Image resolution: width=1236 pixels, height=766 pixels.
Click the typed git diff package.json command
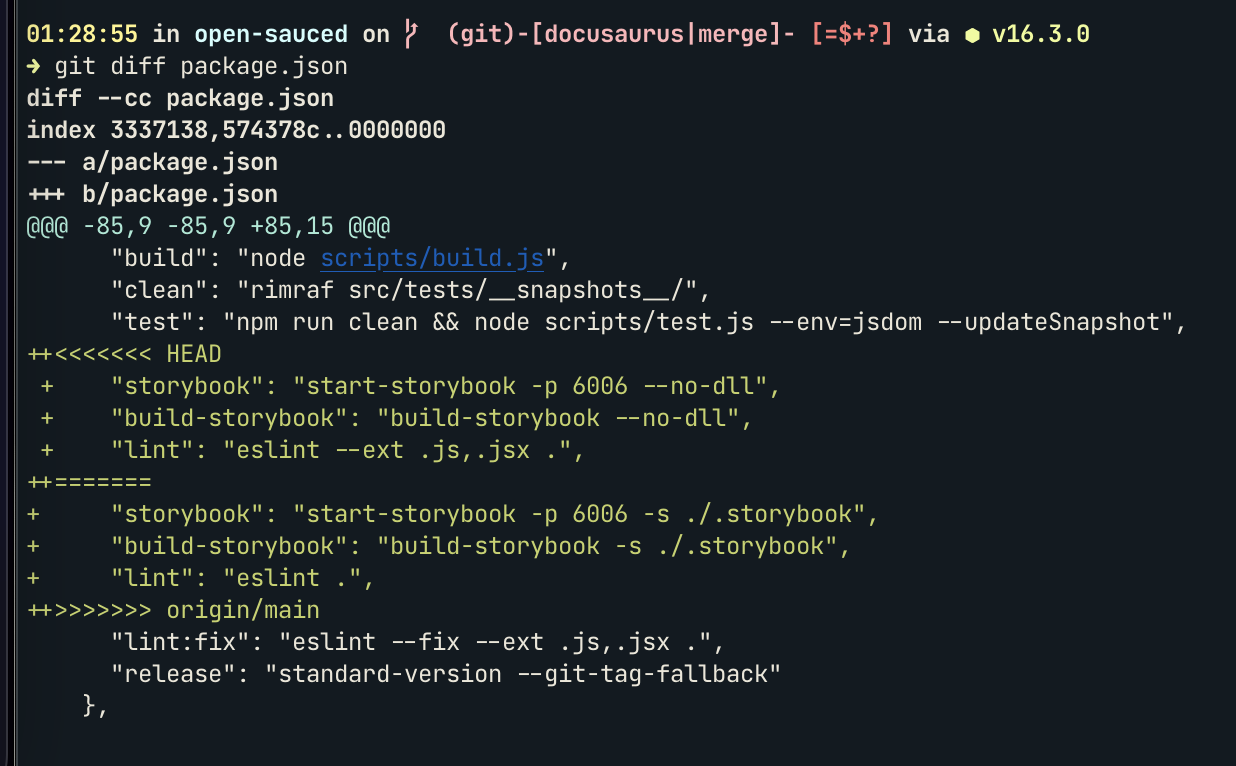tap(201, 67)
